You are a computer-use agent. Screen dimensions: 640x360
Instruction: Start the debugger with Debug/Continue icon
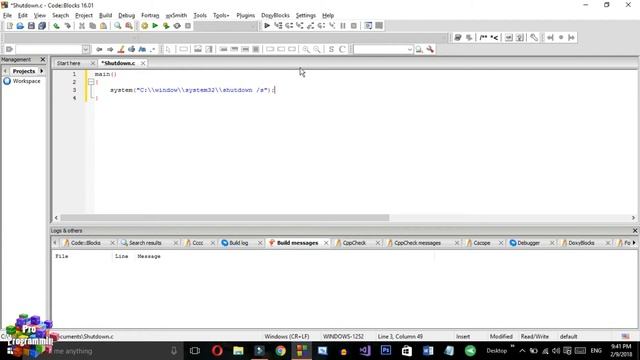coord(267,26)
